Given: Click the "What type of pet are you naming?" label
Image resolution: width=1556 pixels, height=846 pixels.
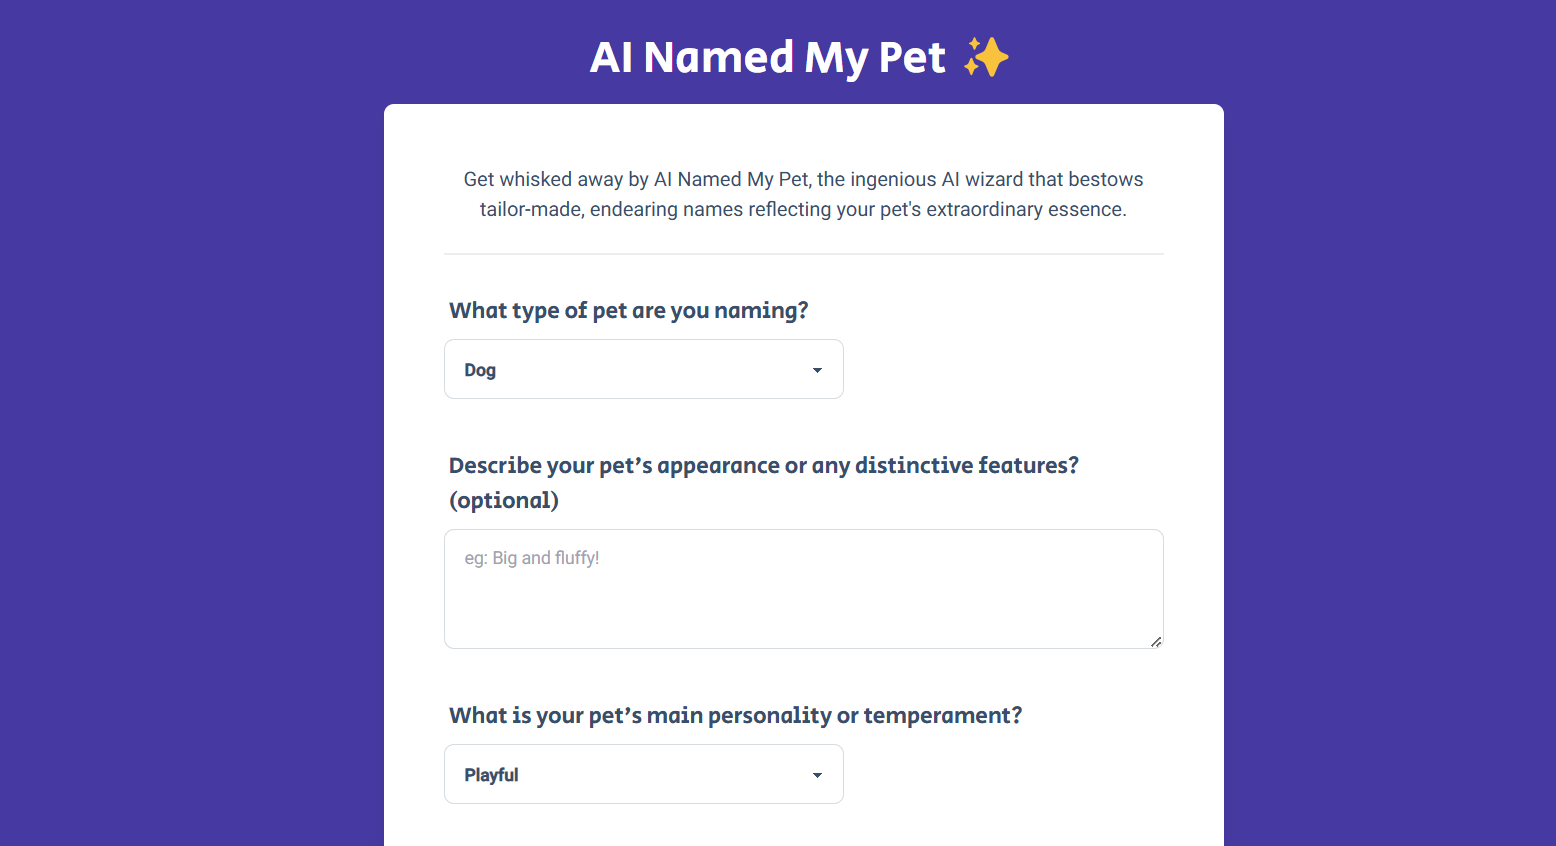Looking at the screenshot, I should (628, 311).
